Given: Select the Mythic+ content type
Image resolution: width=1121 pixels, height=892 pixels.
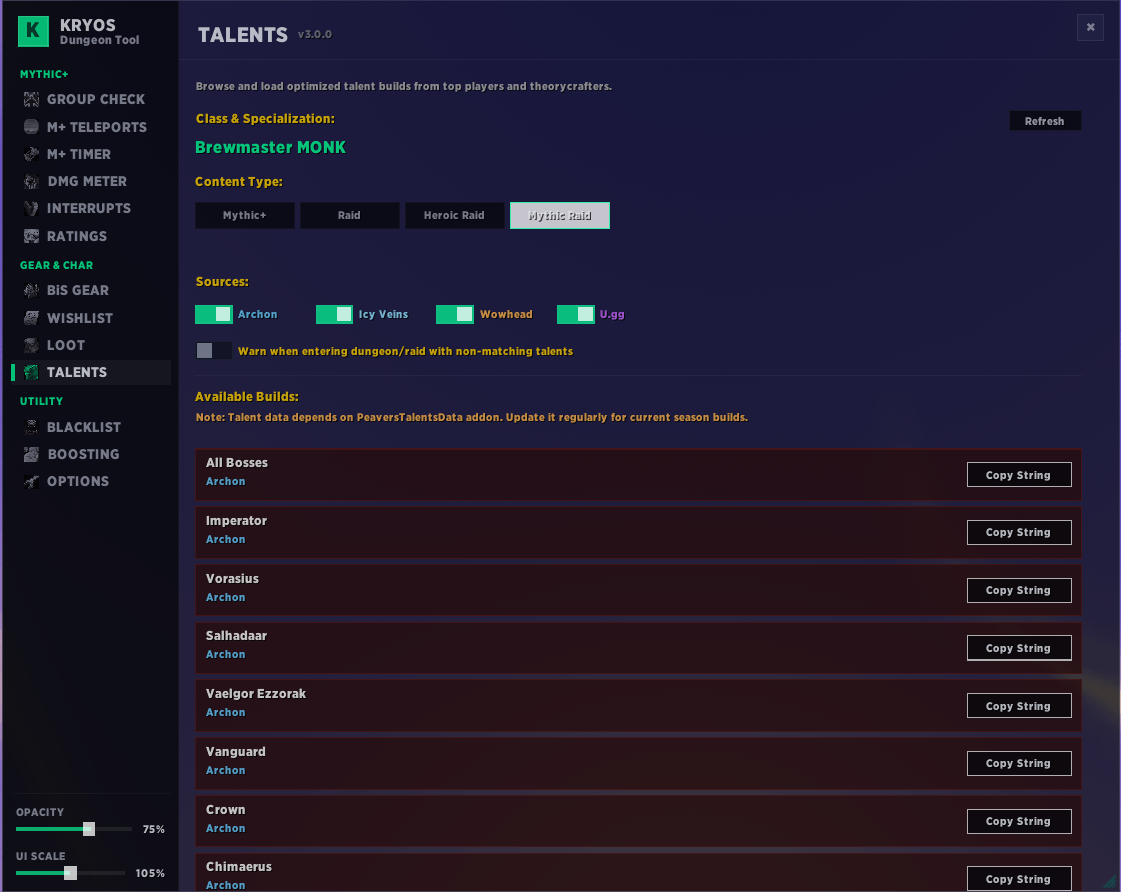Looking at the screenshot, I should tap(245, 215).
